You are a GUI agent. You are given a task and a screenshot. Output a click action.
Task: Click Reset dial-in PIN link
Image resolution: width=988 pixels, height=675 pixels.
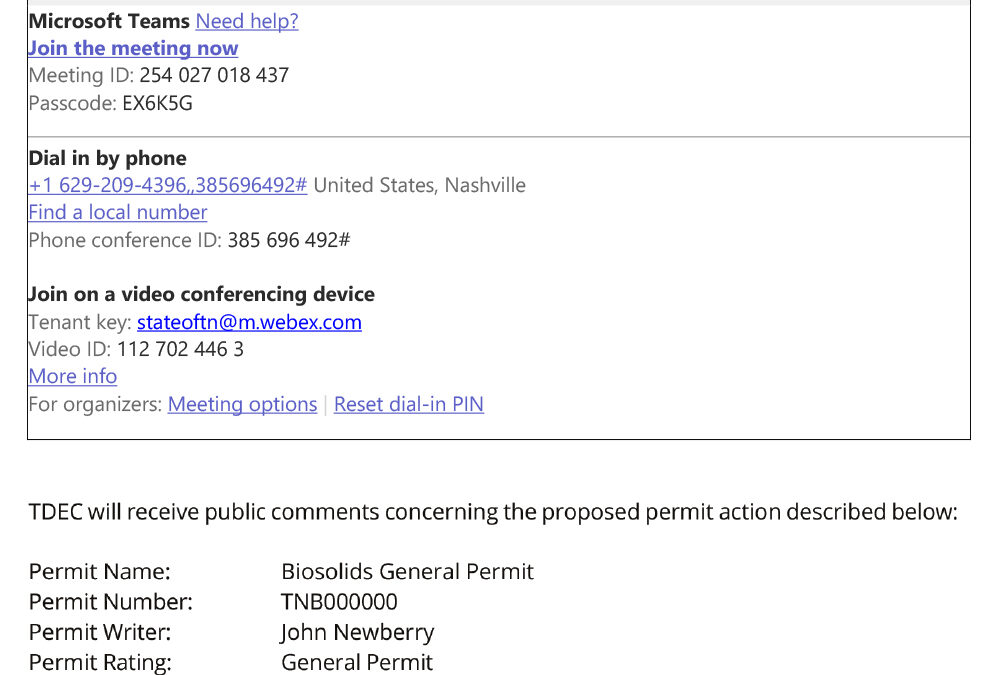point(409,404)
